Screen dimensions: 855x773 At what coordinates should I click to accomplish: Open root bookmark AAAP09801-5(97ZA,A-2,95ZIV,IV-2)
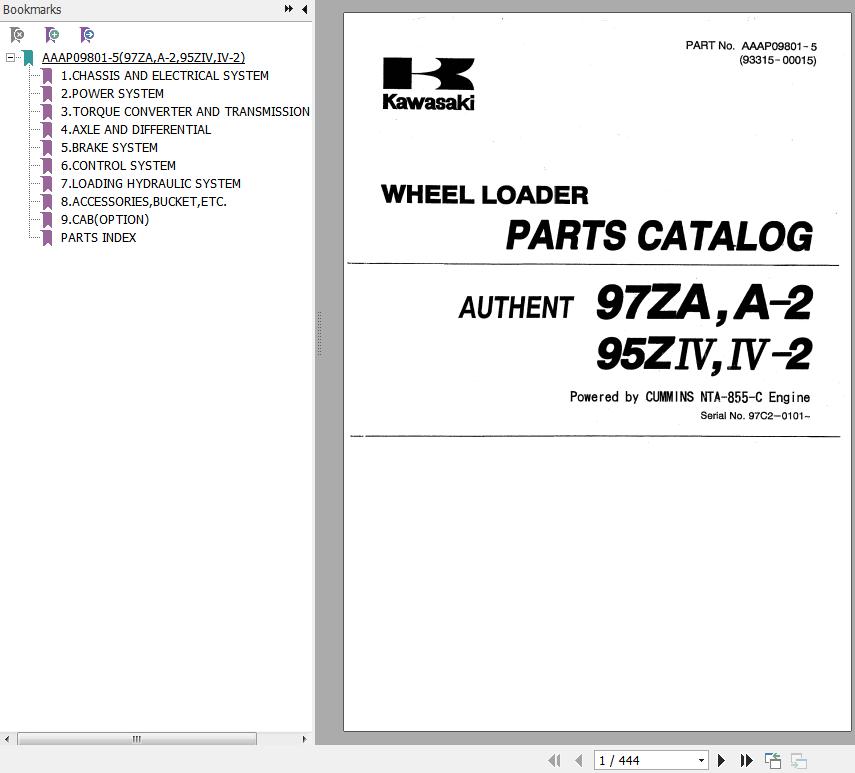[x=143, y=57]
